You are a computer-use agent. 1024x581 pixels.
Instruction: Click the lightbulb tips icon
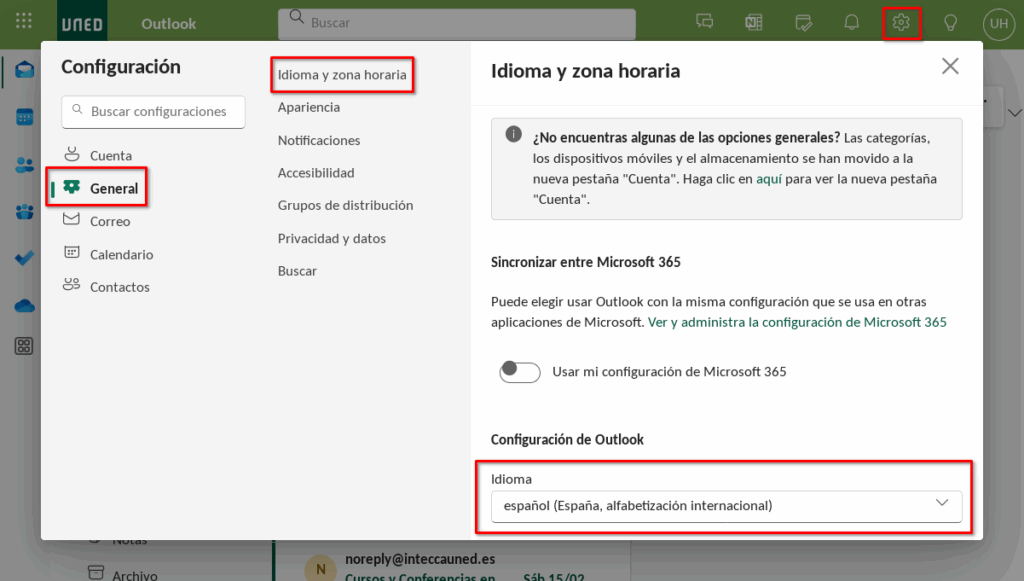(x=950, y=22)
